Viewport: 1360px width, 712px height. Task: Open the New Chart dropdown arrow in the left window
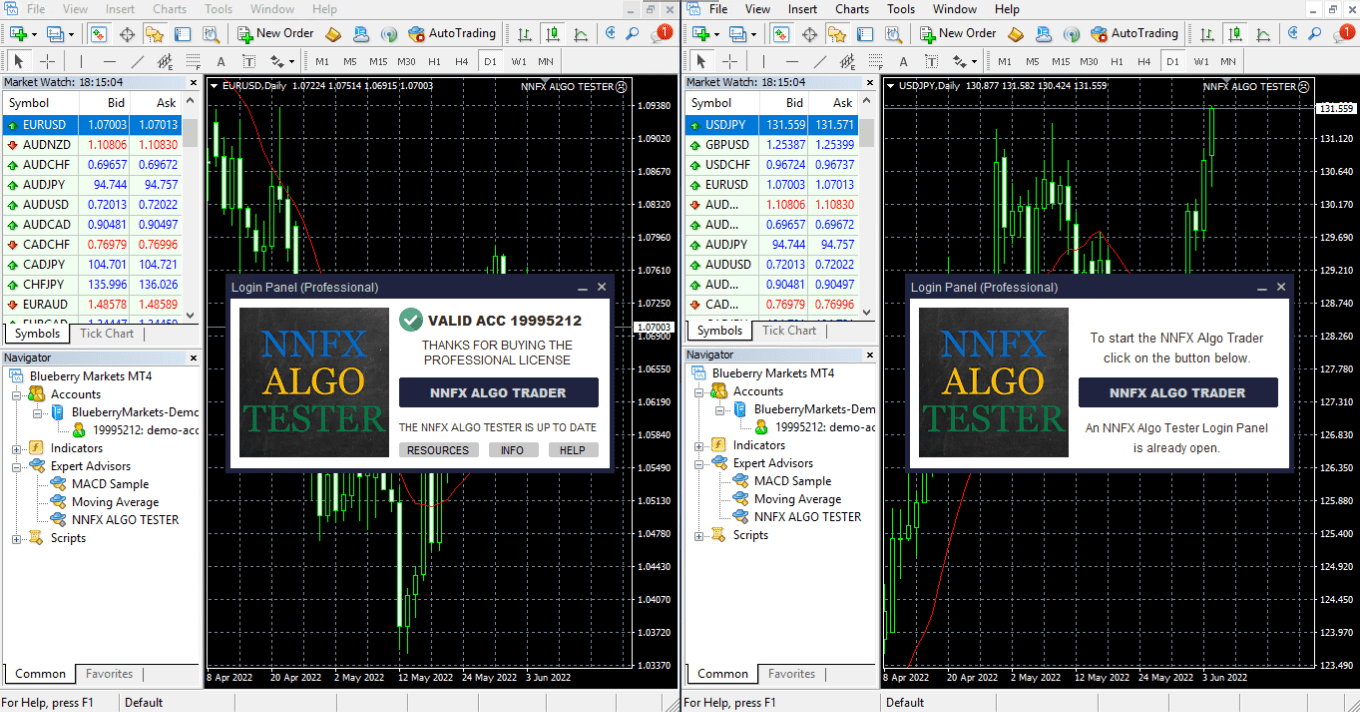coord(35,35)
